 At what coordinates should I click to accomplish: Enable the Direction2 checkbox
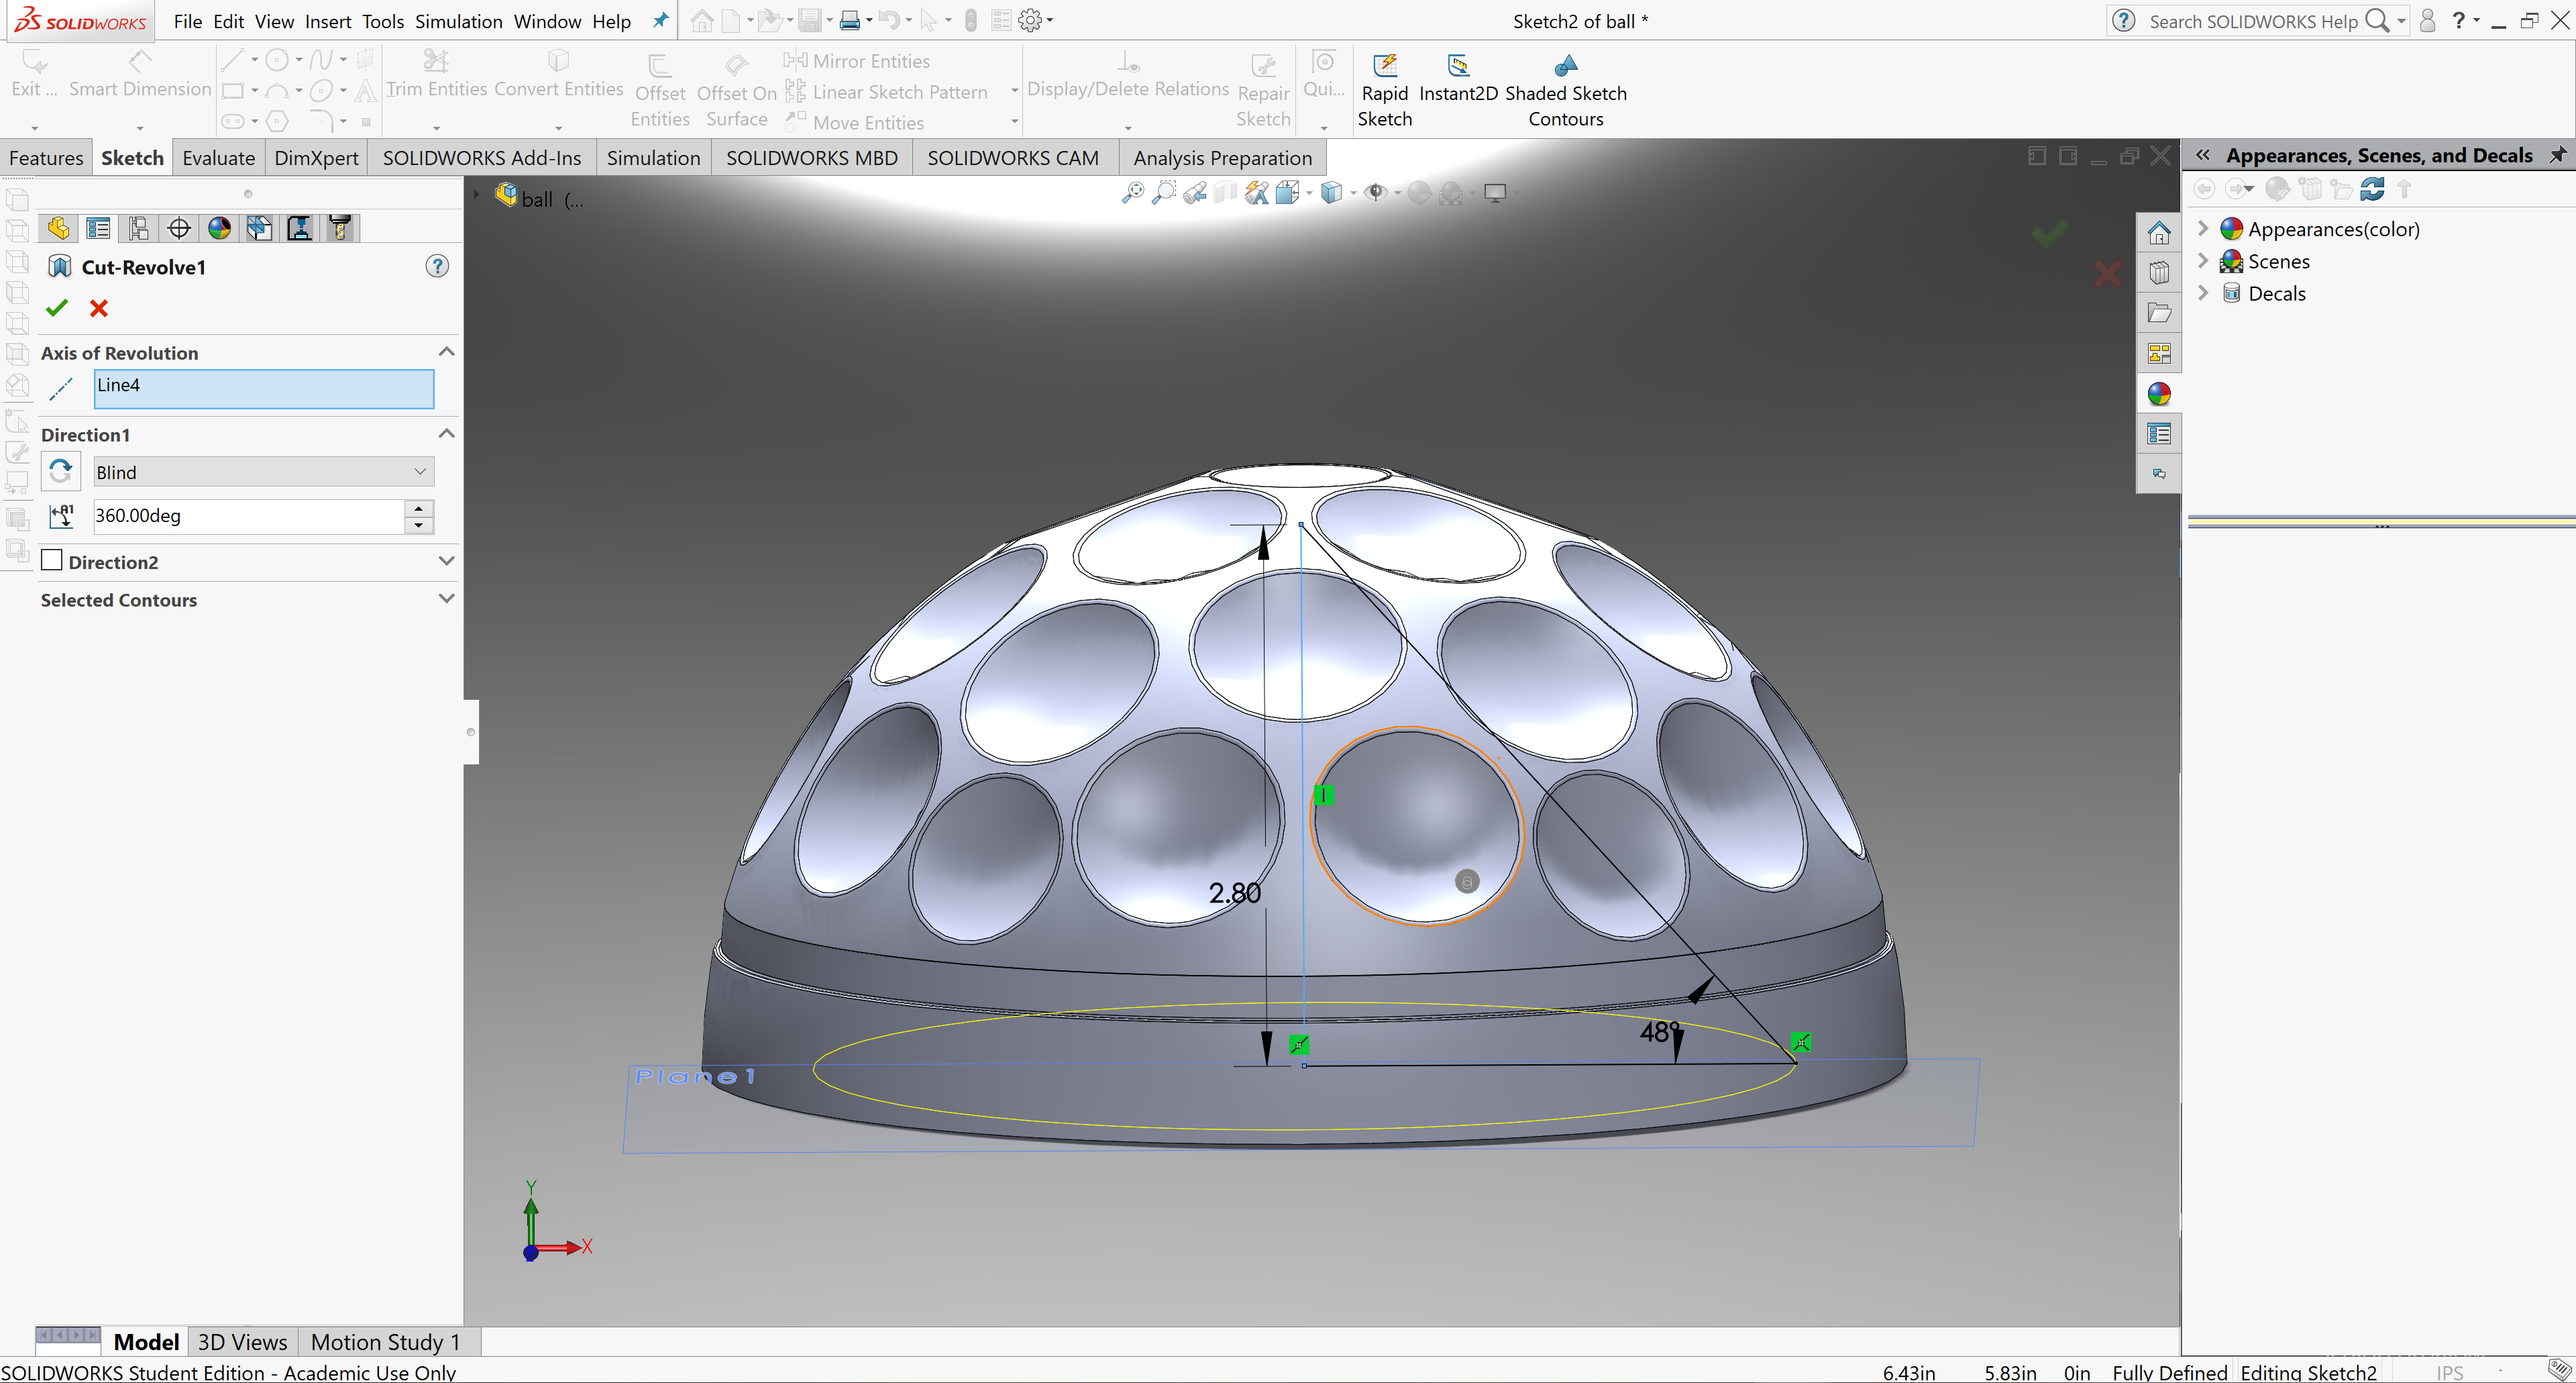52,560
